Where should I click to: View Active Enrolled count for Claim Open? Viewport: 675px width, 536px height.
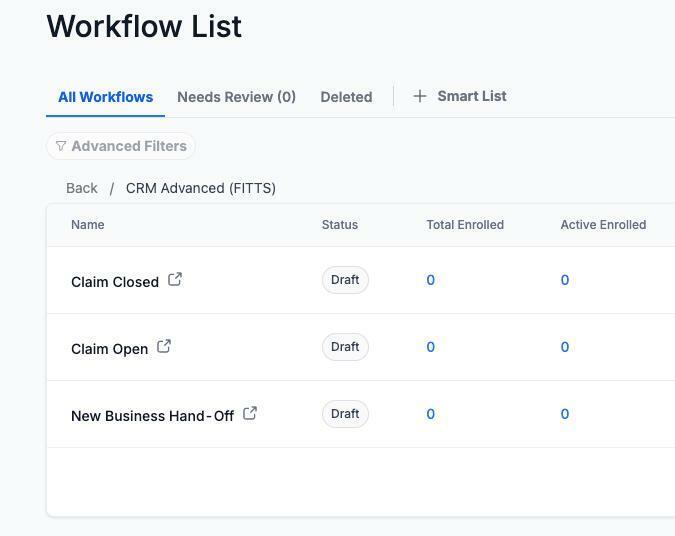tap(565, 347)
